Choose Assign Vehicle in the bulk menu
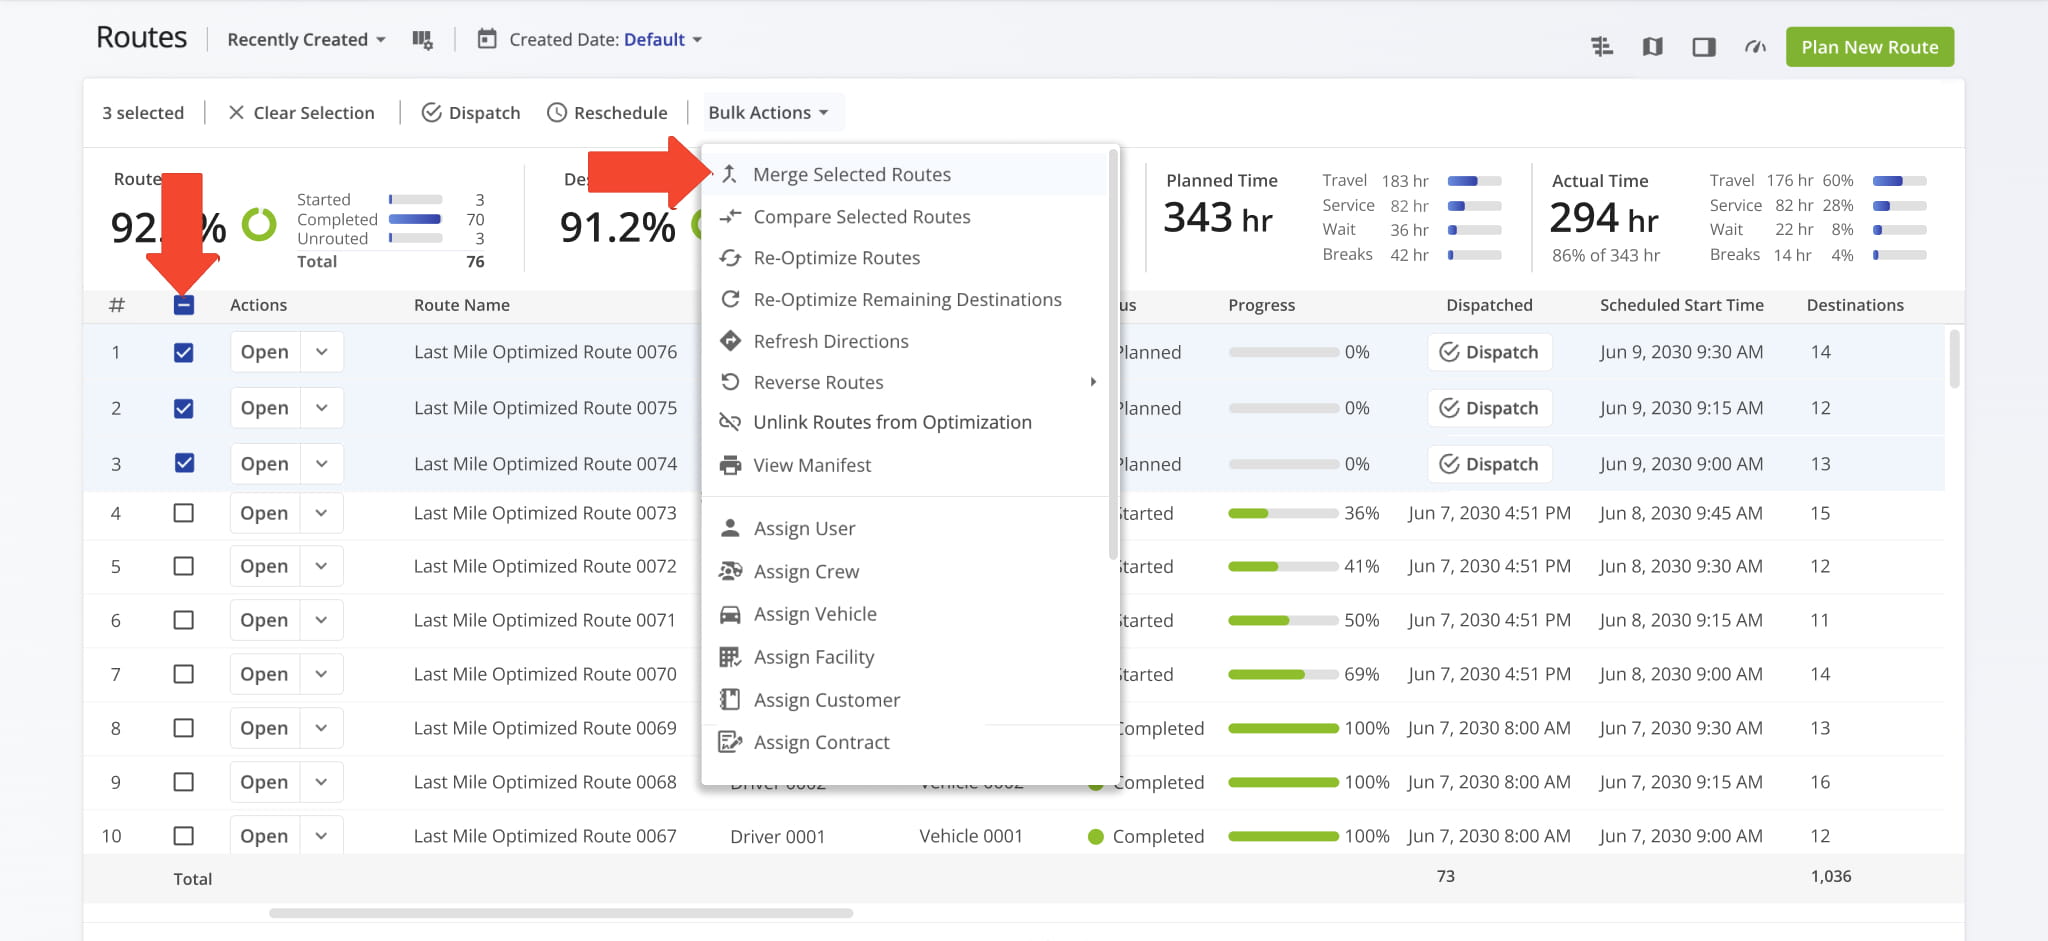The width and height of the screenshot is (2048, 941). [814, 614]
